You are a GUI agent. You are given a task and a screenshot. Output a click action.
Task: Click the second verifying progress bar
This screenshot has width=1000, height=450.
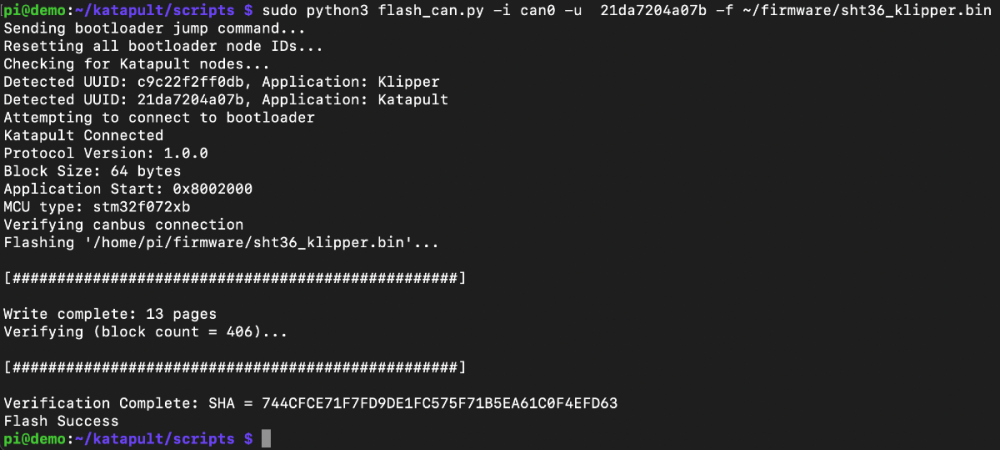click(235, 368)
